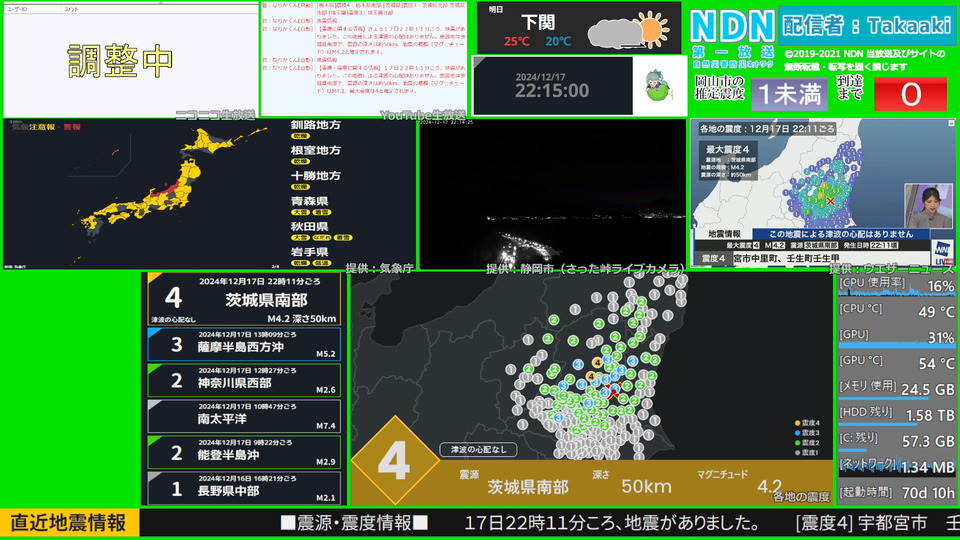Click the small icon at Weathernews panel's top-right corner
960x540 pixels.
(x=951, y=123)
